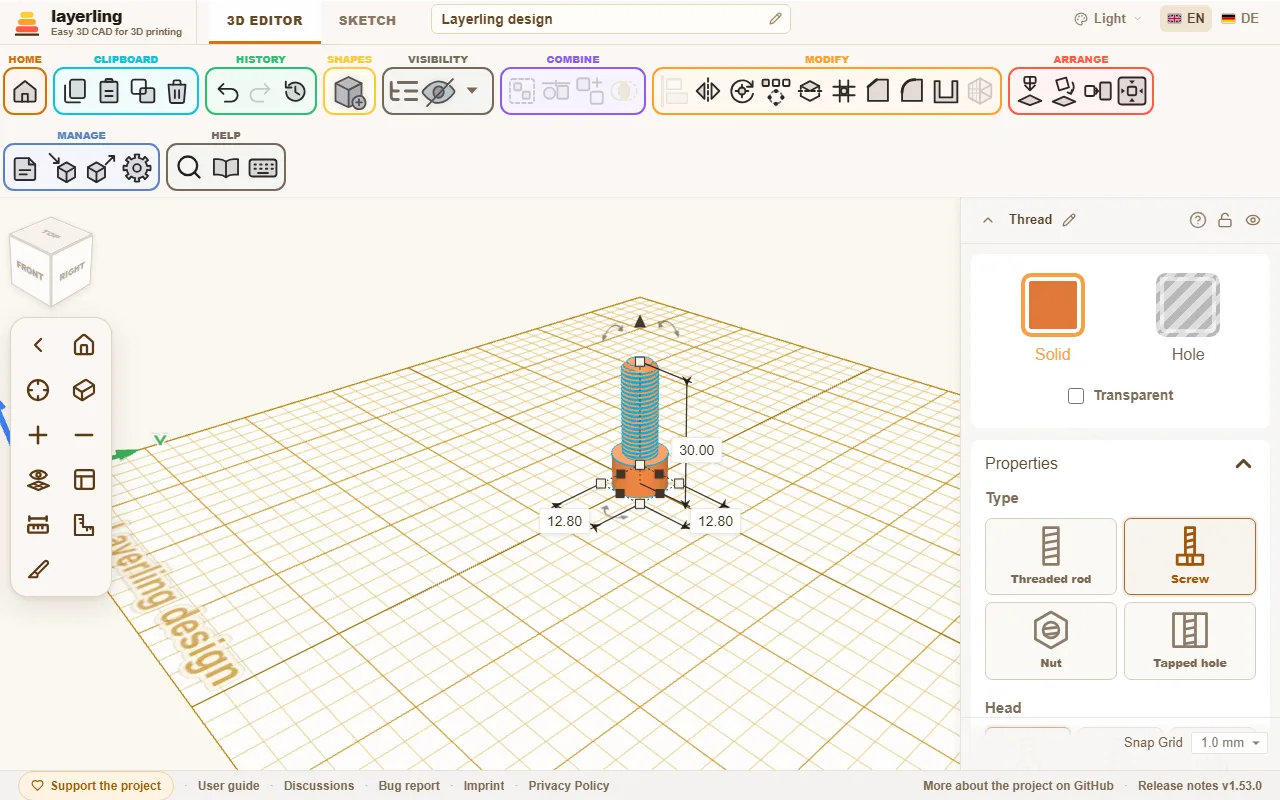
Task: Click the trash delete icon in Clipboard
Action: [177, 92]
